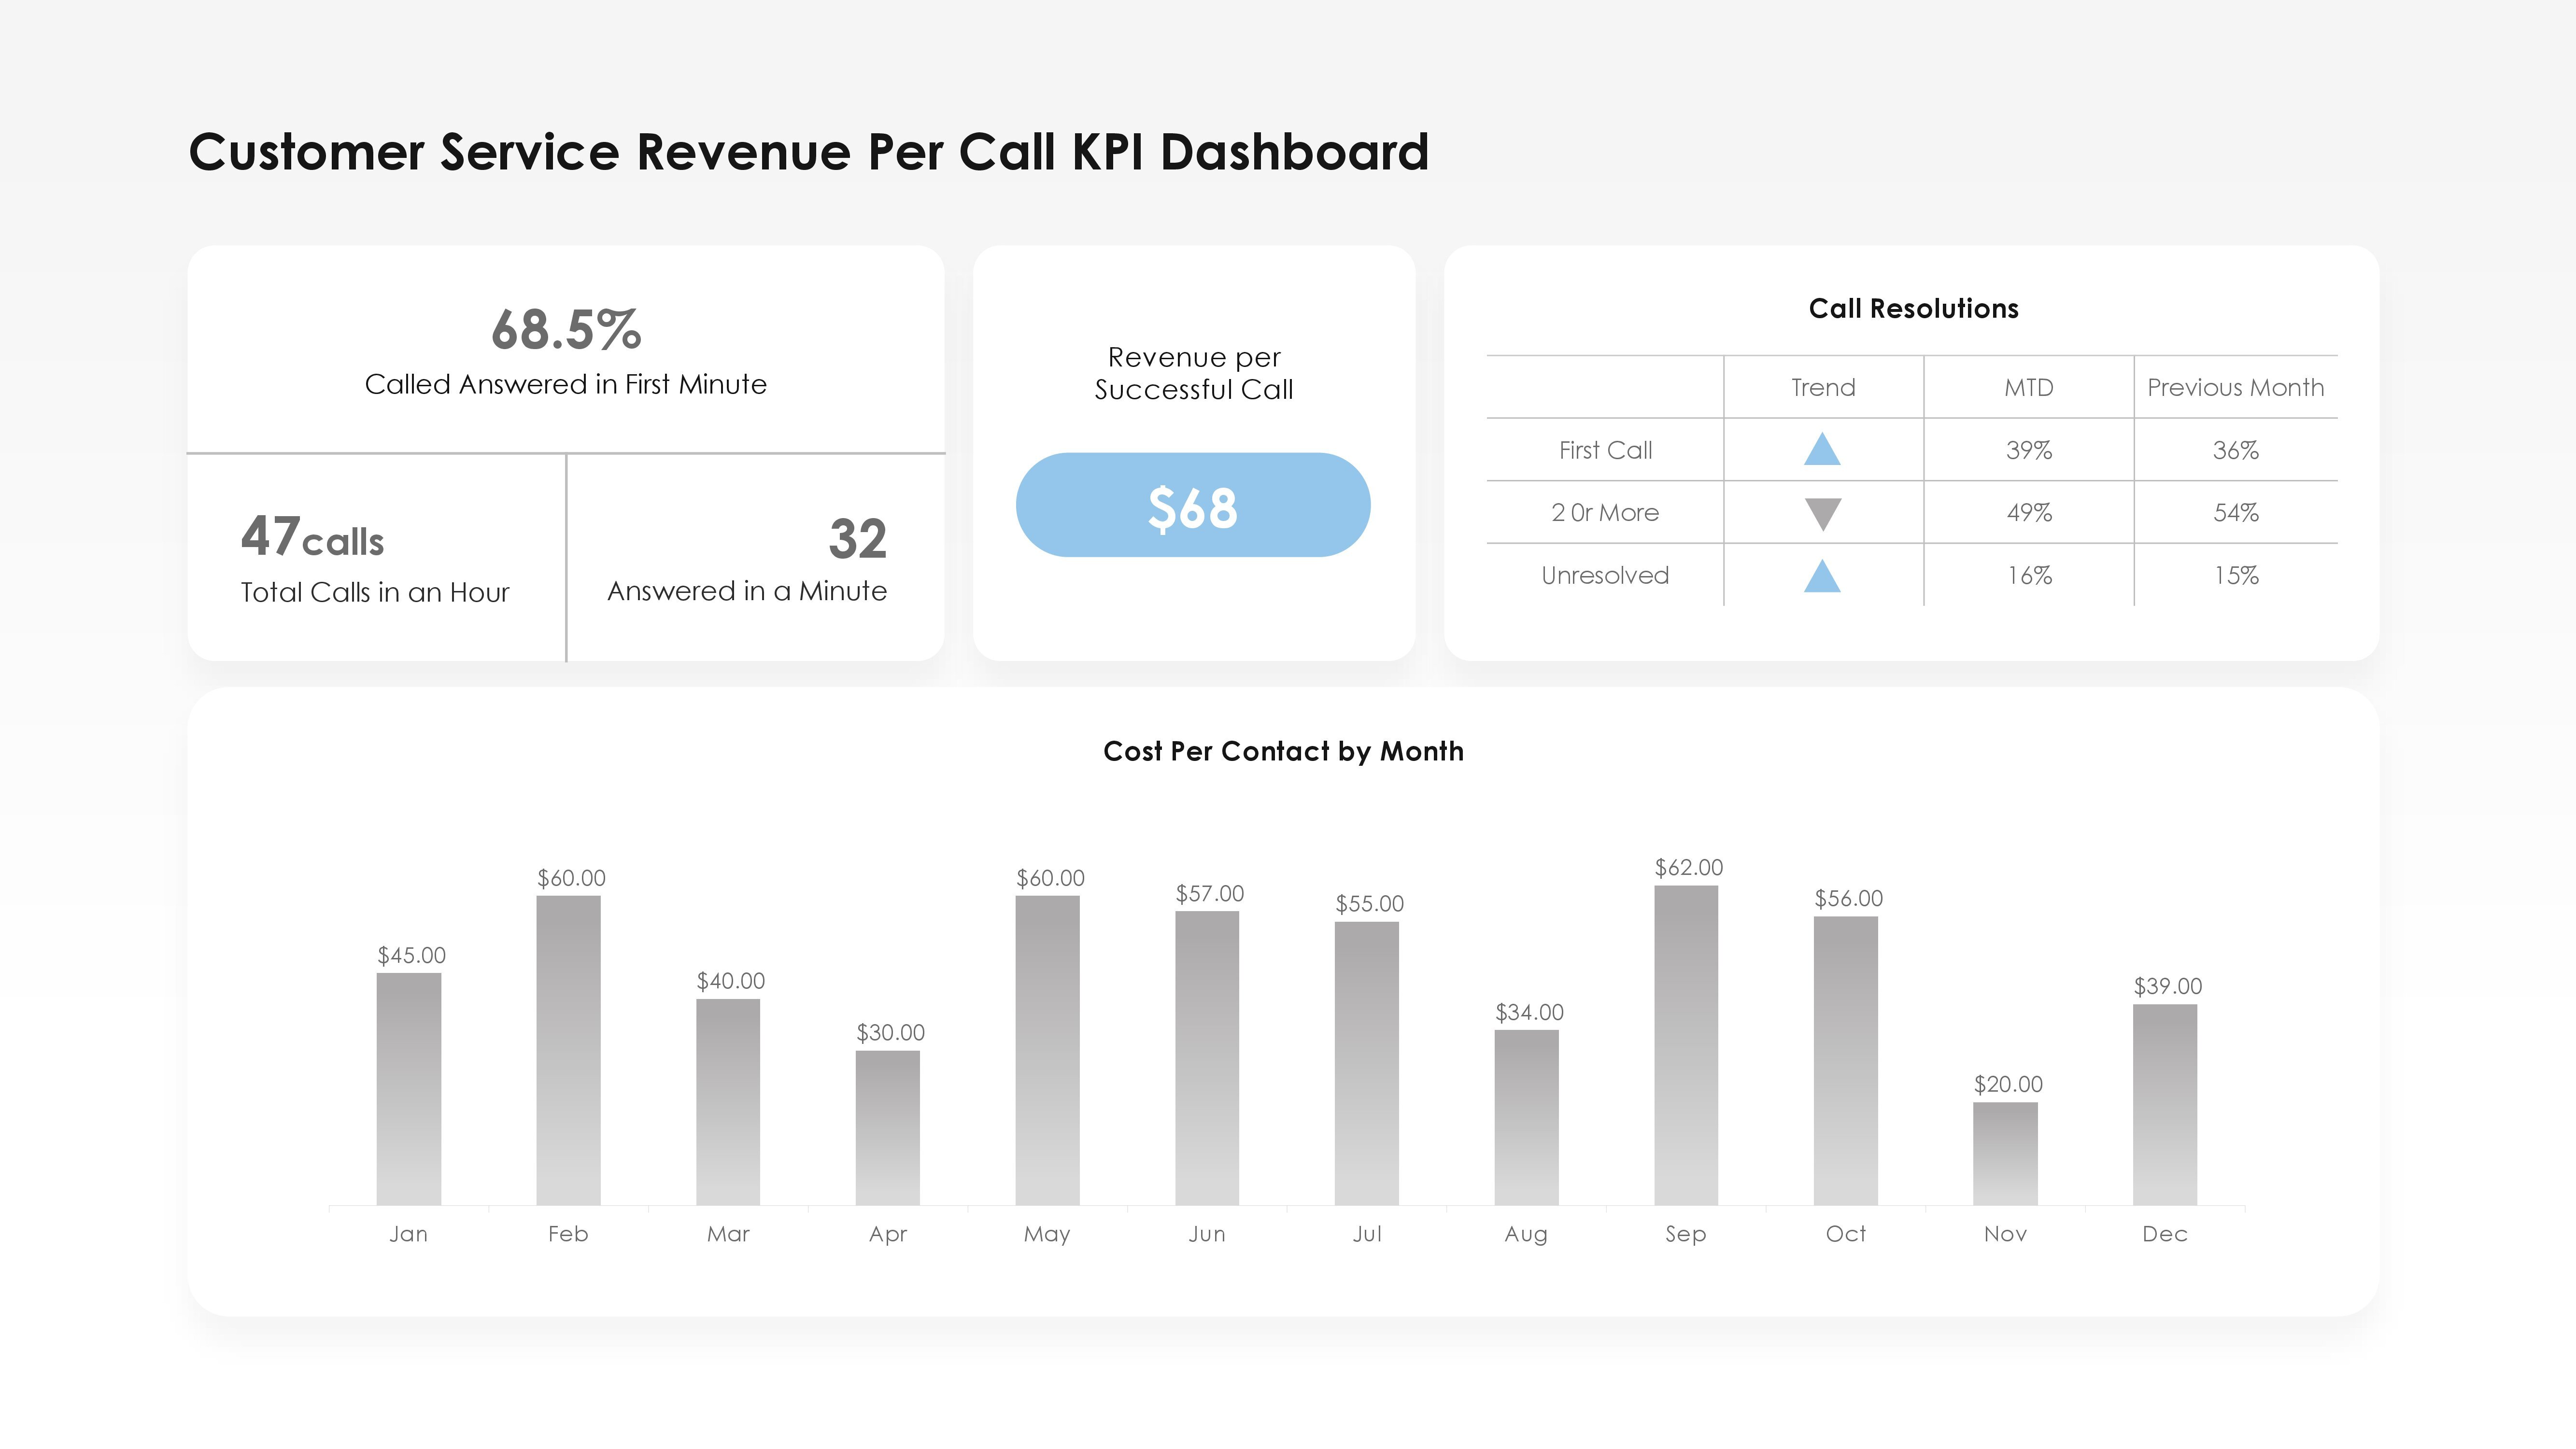
Task: Click the $39.00 data label
Action: pos(2168,986)
